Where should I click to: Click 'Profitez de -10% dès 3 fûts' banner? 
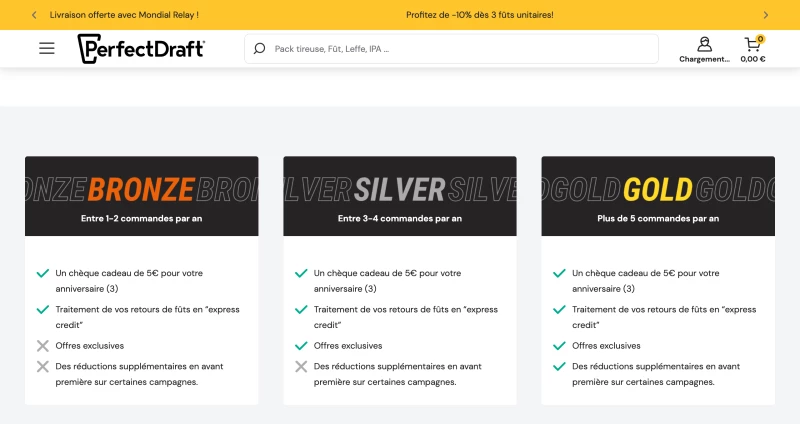point(480,15)
